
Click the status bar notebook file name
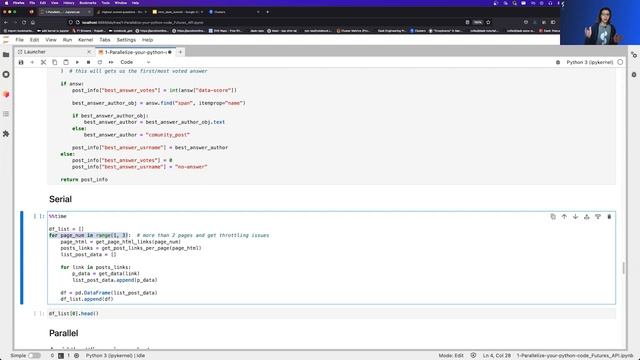(576, 356)
